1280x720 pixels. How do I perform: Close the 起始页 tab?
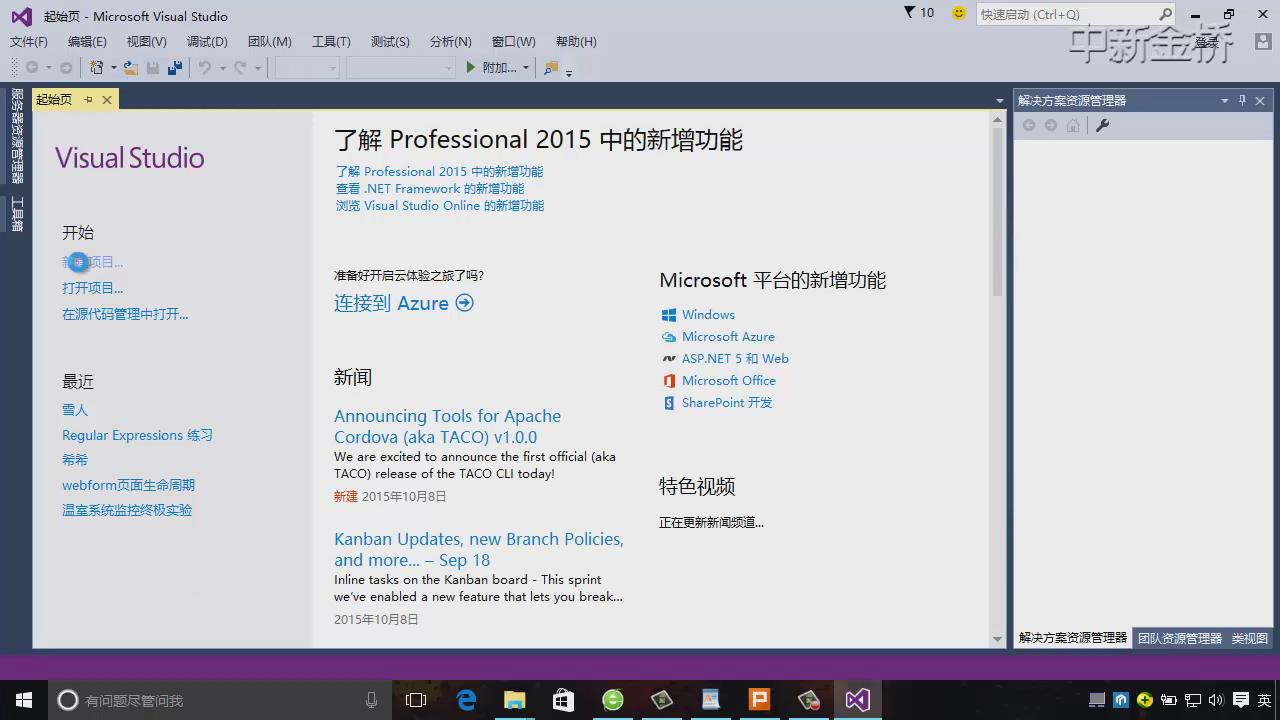click(x=107, y=99)
